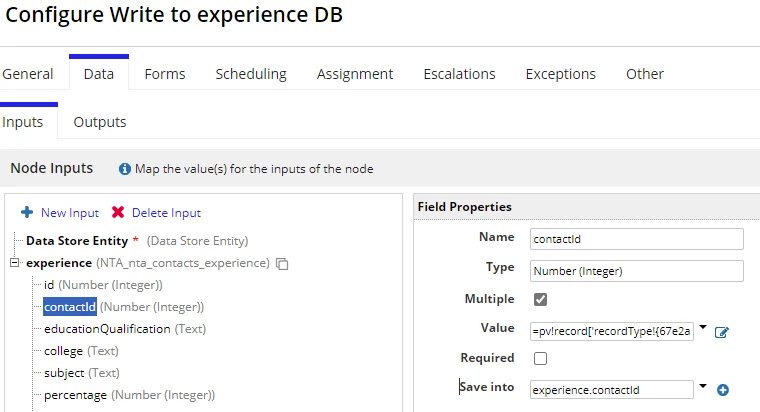Click the Save into text field
This screenshot has width=760, height=412.
(x=612, y=390)
